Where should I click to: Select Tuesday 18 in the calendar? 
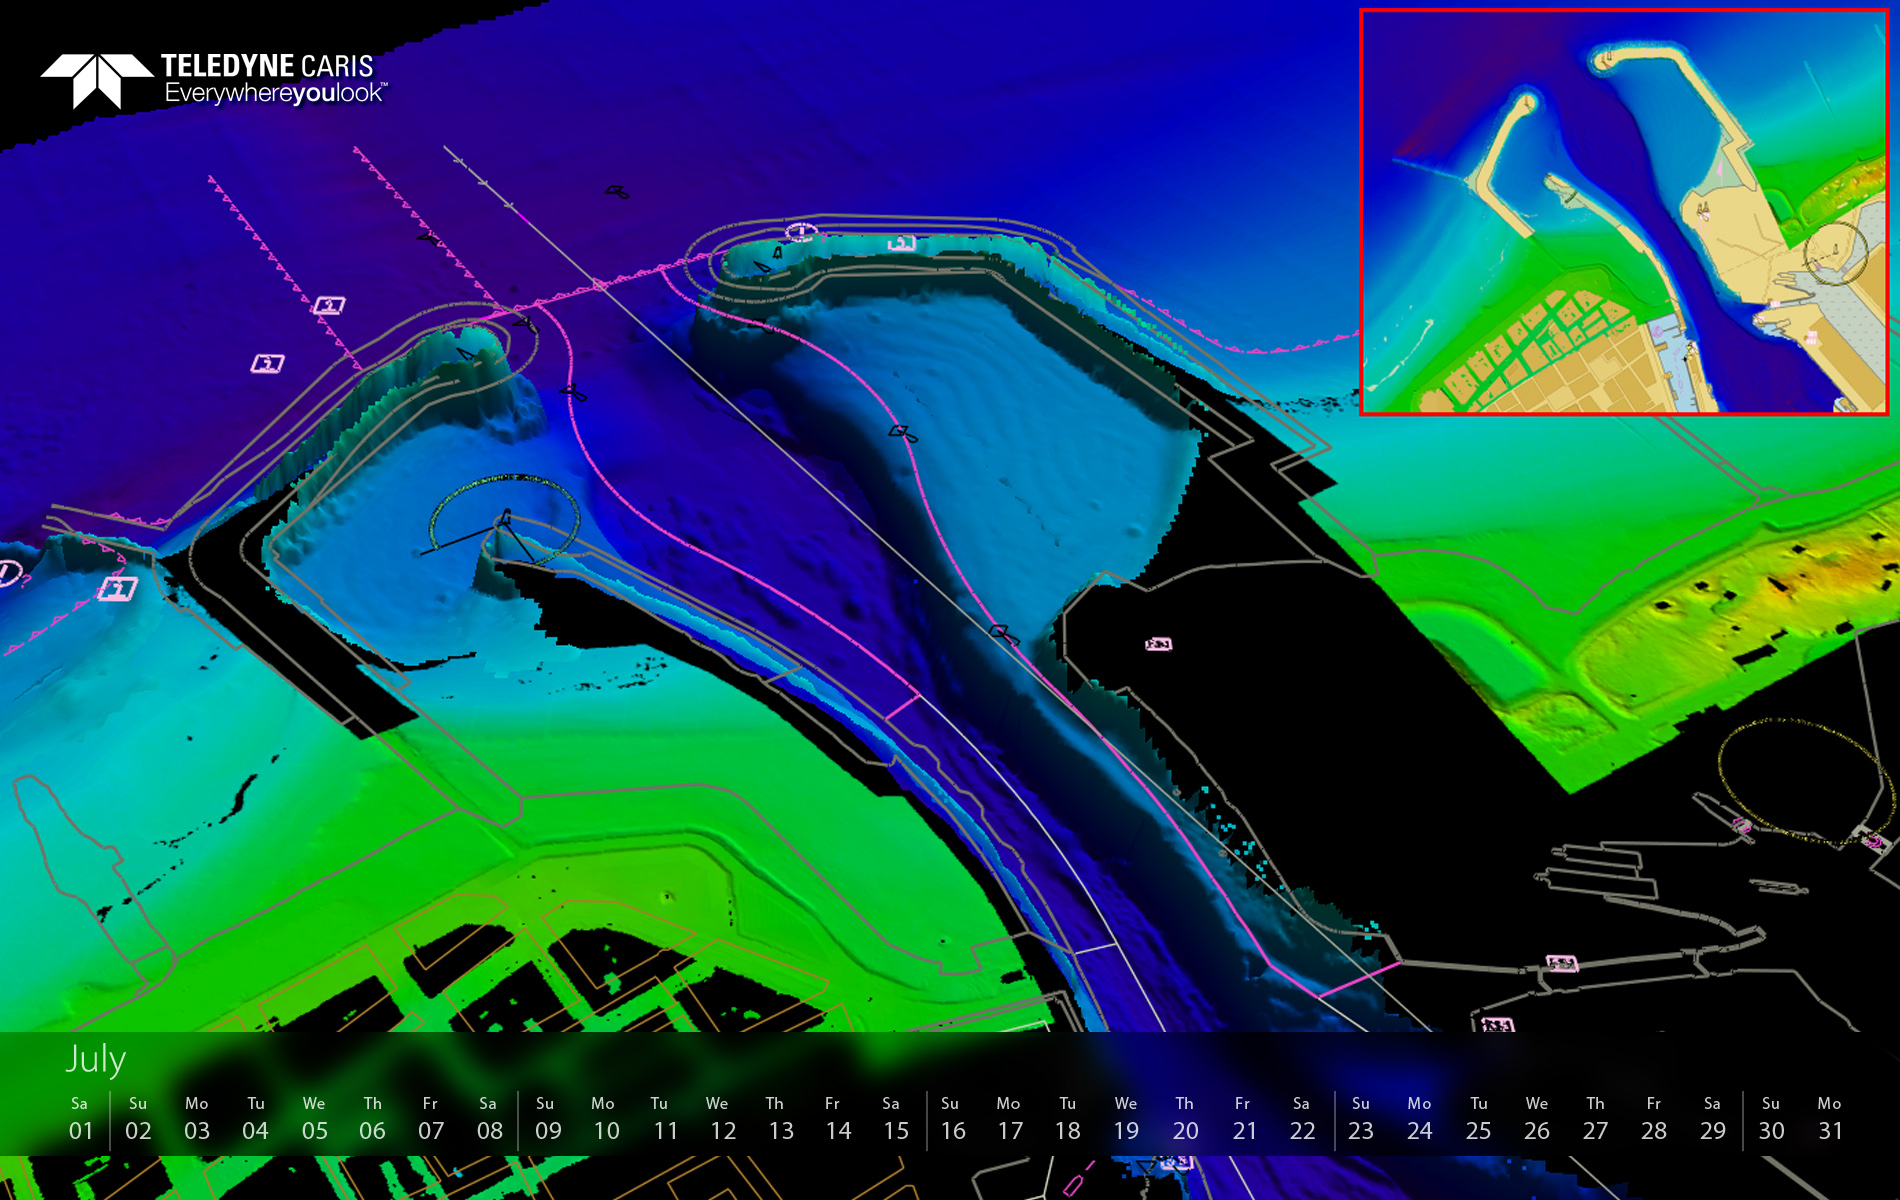coord(1068,1119)
